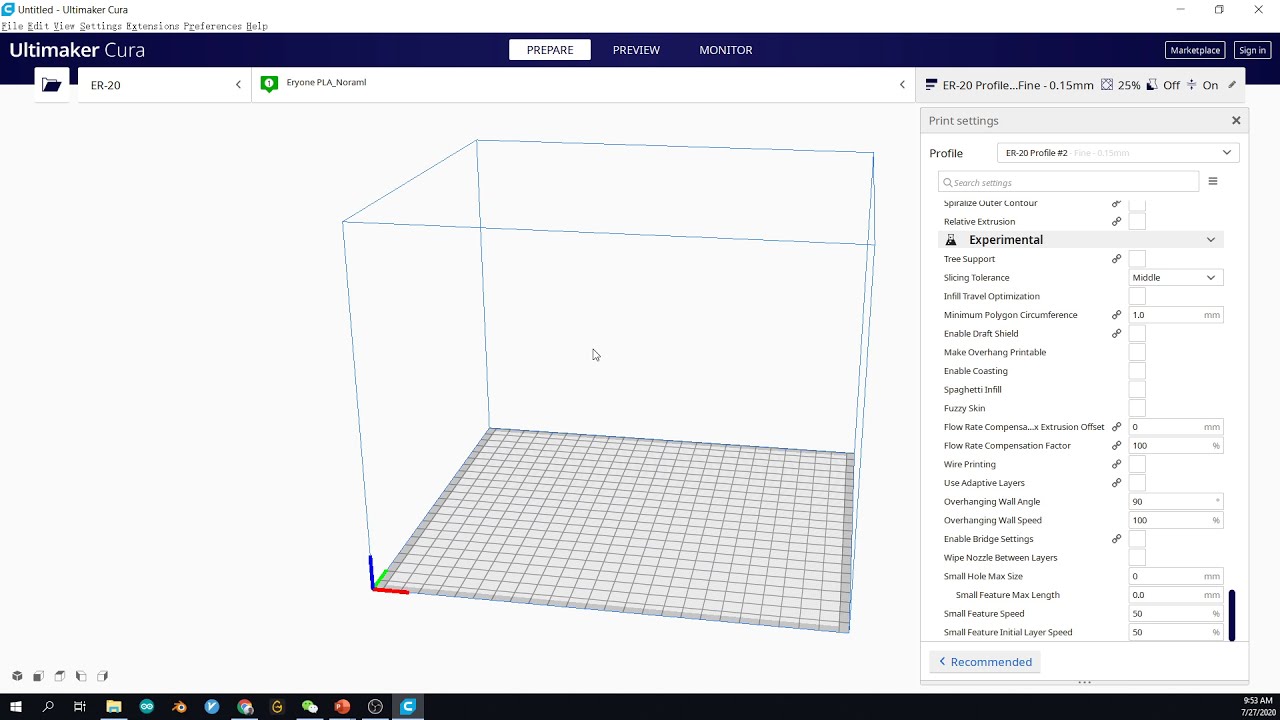Toggle Fuzzy Skin checkbox
The height and width of the screenshot is (720, 1280).
coord(1137,408)
